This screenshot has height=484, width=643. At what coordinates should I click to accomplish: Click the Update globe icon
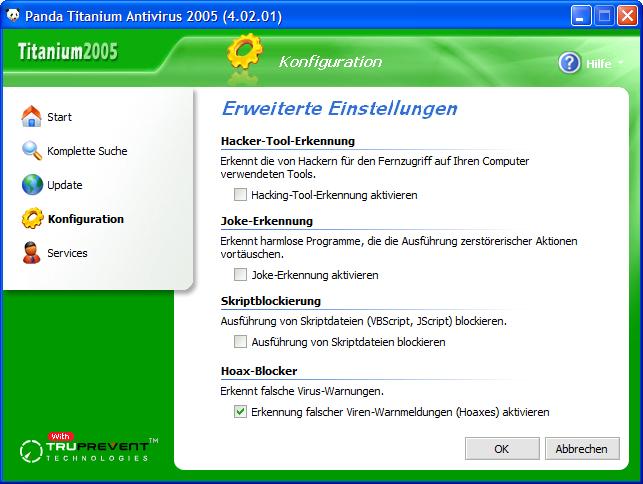tap(32, 185)
